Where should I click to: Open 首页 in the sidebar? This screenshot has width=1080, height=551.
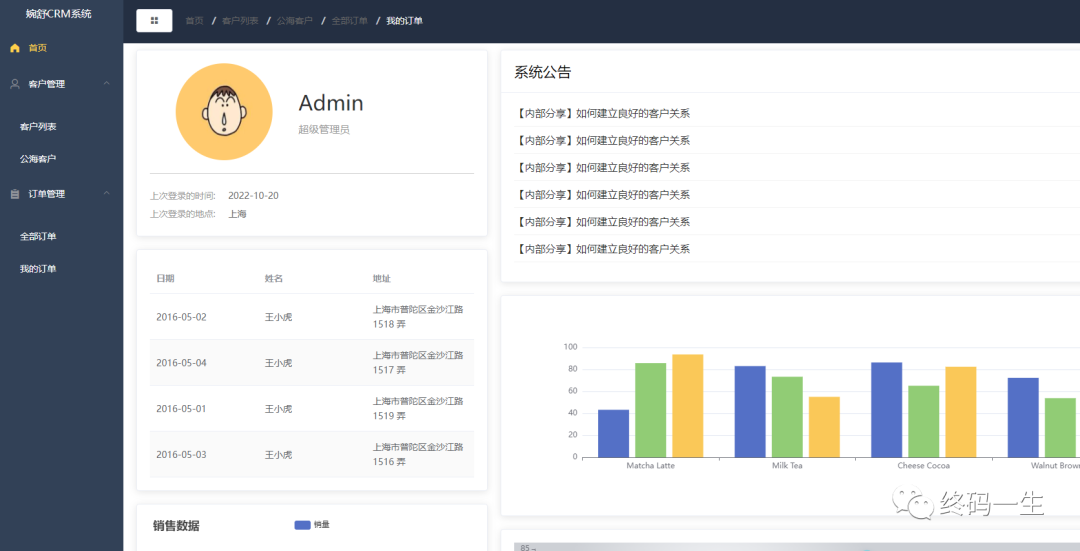coord(38,48)
